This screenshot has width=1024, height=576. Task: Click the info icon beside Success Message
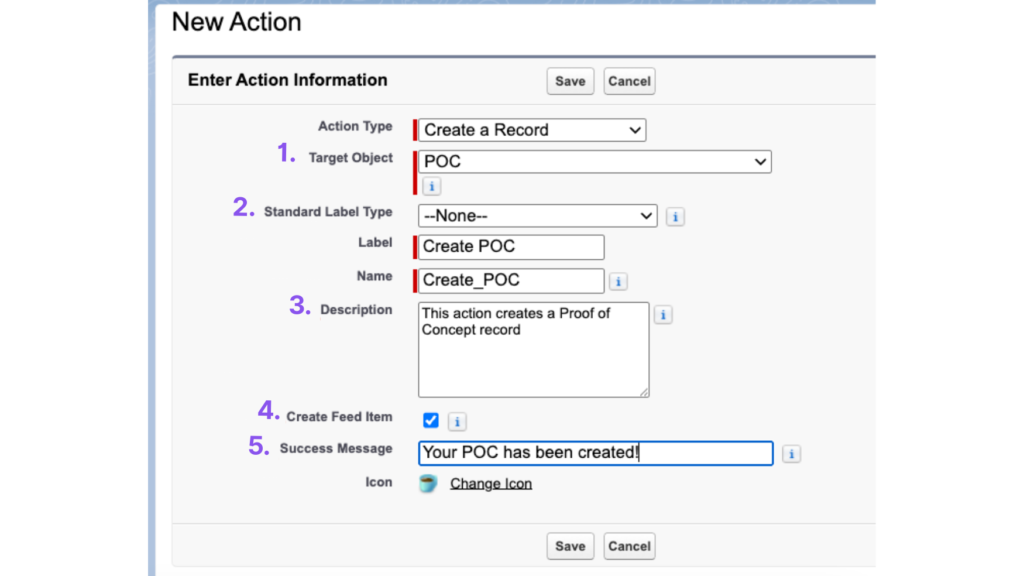pyautogui.click(x=791, y=454)
